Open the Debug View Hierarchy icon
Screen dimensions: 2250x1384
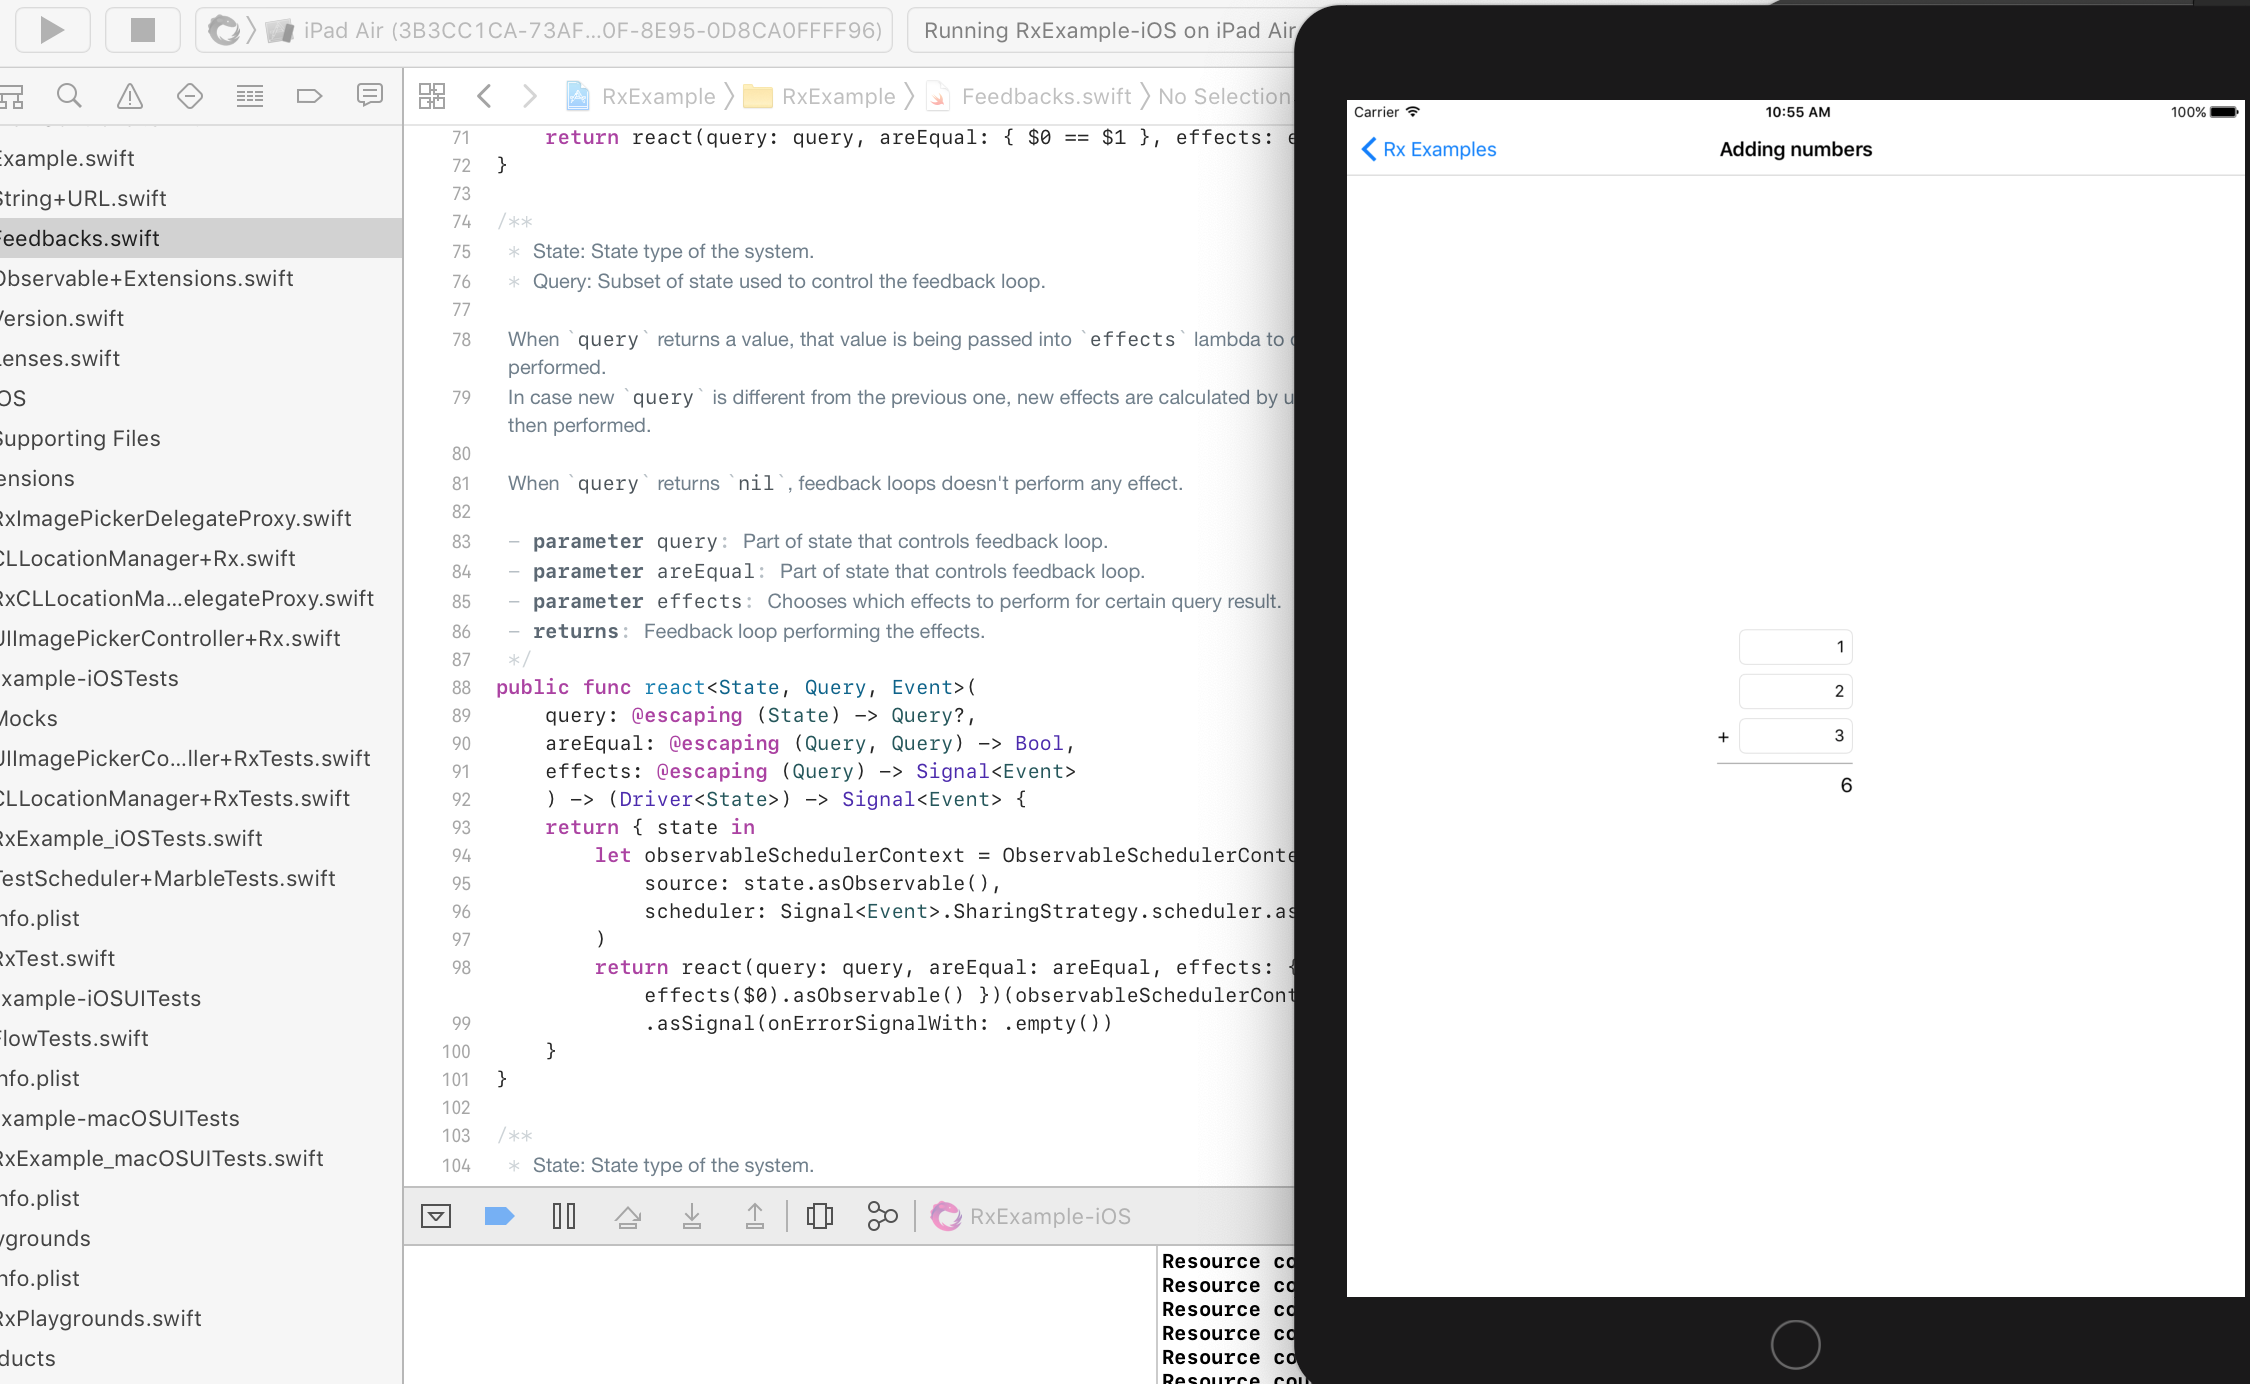click(820, 1216)
